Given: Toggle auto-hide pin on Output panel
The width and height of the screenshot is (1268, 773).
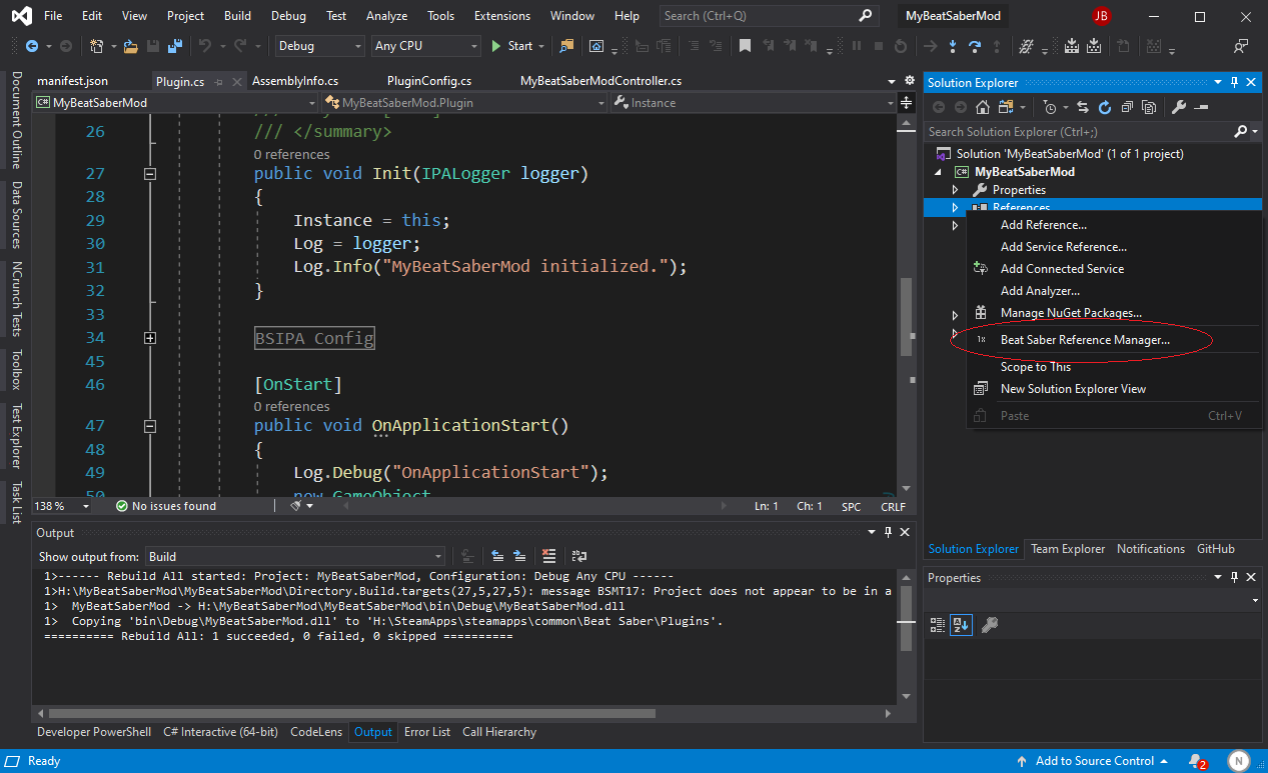Looking at the screenshot, I should pyautogui.click(x=889, y=533).
